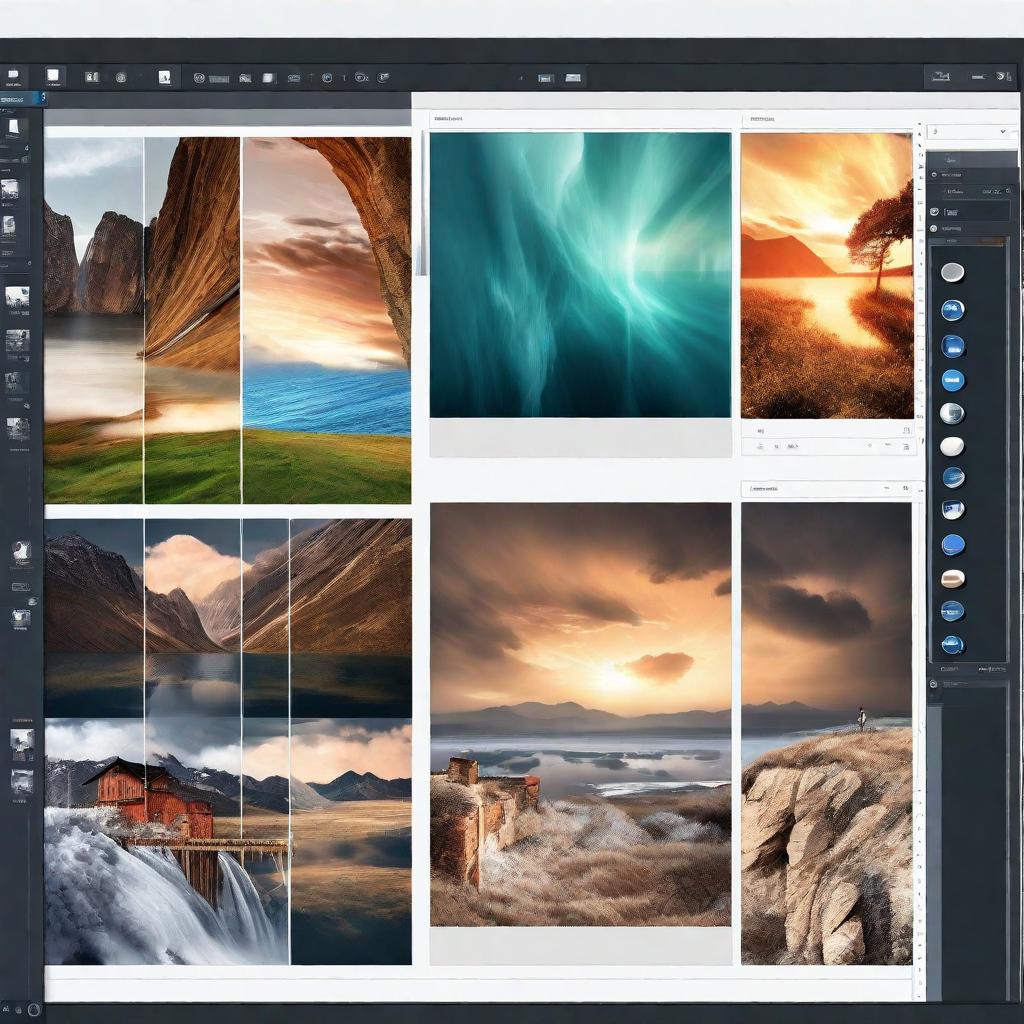The width and height of the screenshot is (1024, 1024).
Task: Select the header tab above the sunset tree image
Action: tap(762, 119)
